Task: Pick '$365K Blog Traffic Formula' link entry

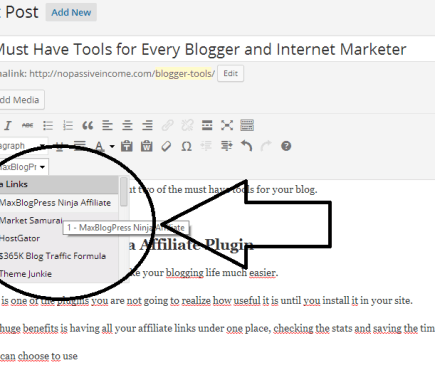Action: [59, 256]
